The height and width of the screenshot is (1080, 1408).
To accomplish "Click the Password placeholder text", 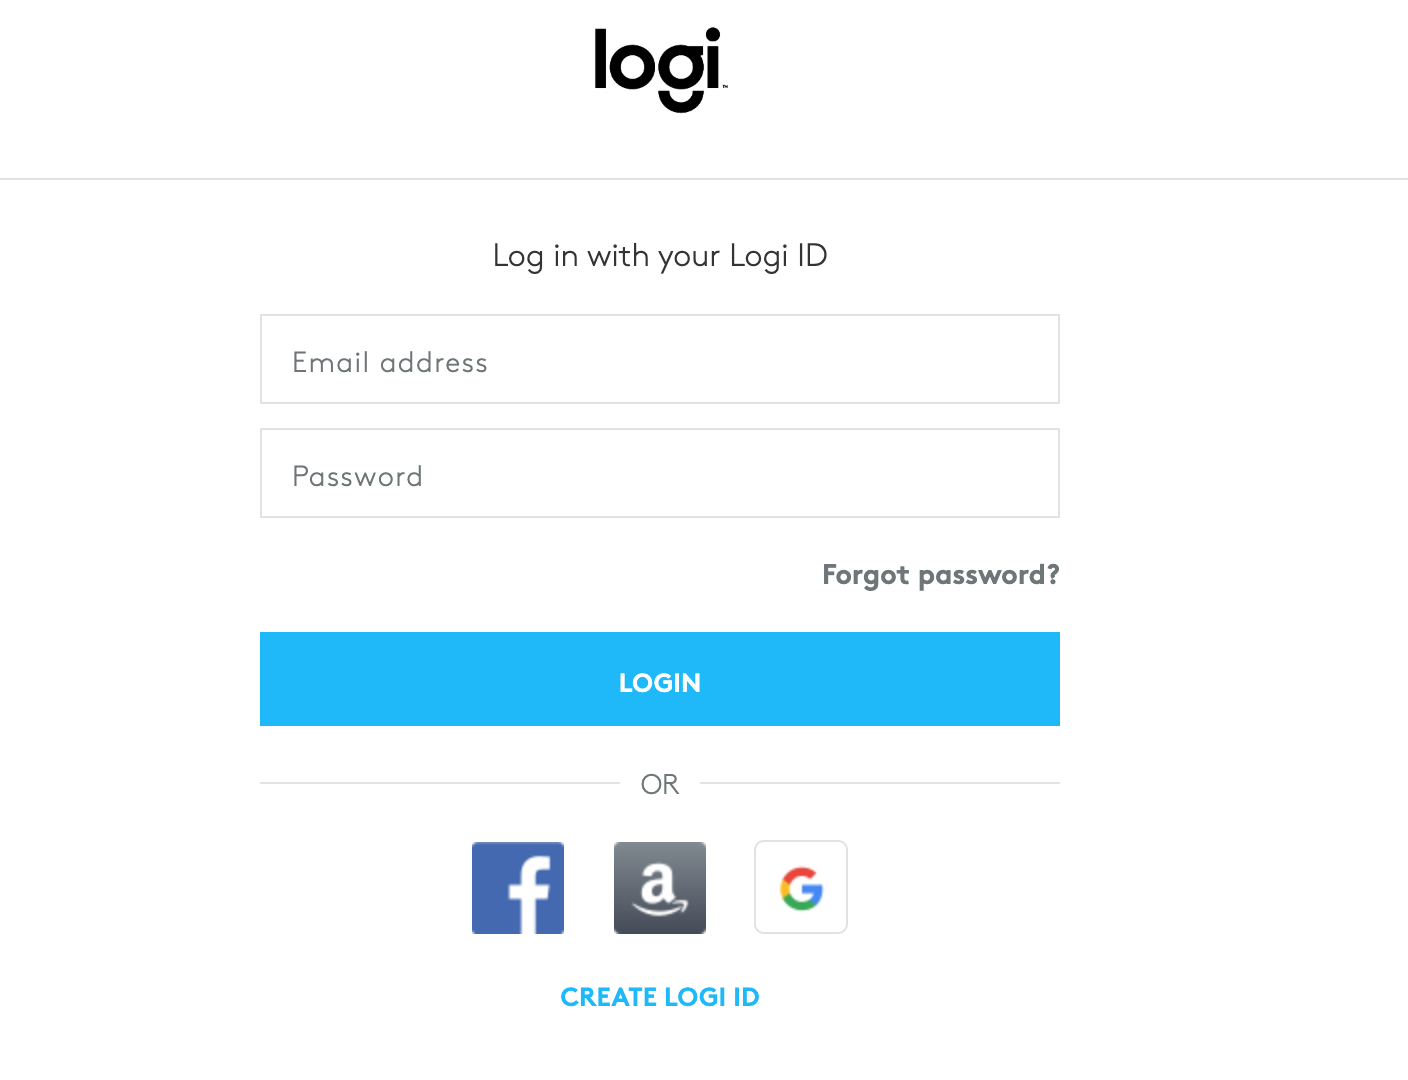I will click(357, 476).
